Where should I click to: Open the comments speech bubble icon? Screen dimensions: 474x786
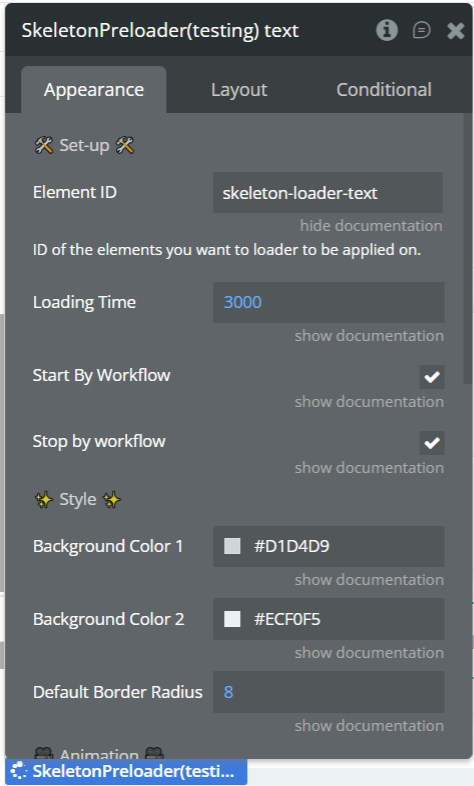point(421,31)
